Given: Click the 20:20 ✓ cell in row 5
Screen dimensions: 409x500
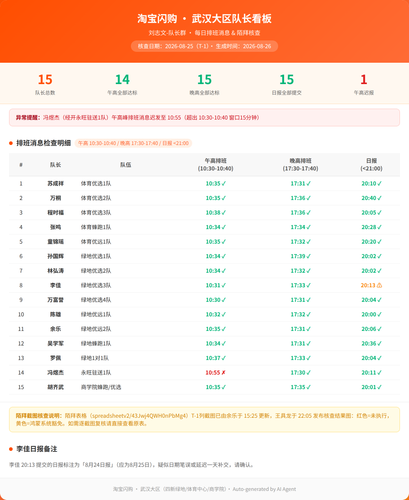Looking at the screenshot, I should pos(371,242).
